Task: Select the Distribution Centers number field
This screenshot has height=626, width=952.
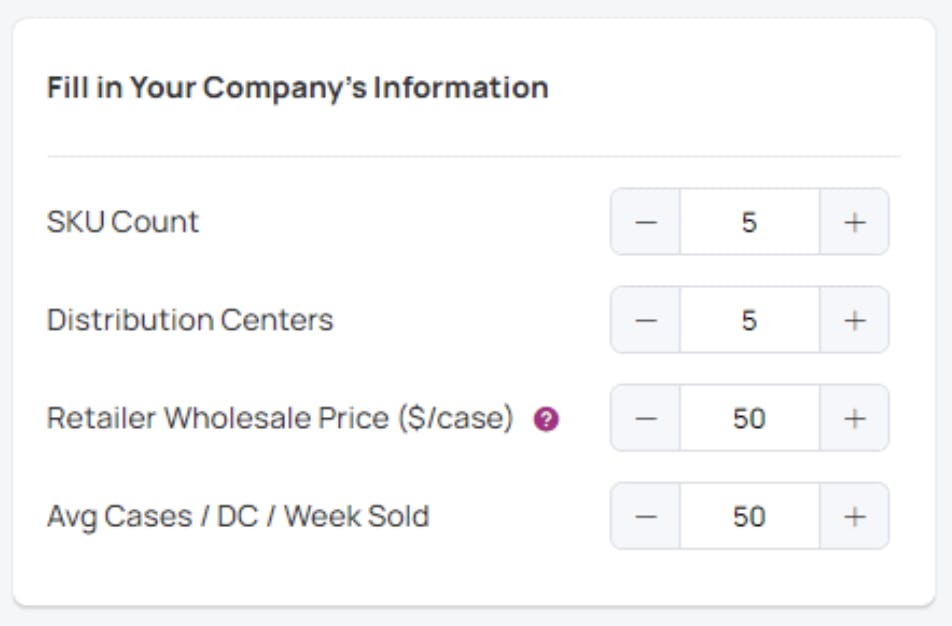Action: [x=749, y=320]
